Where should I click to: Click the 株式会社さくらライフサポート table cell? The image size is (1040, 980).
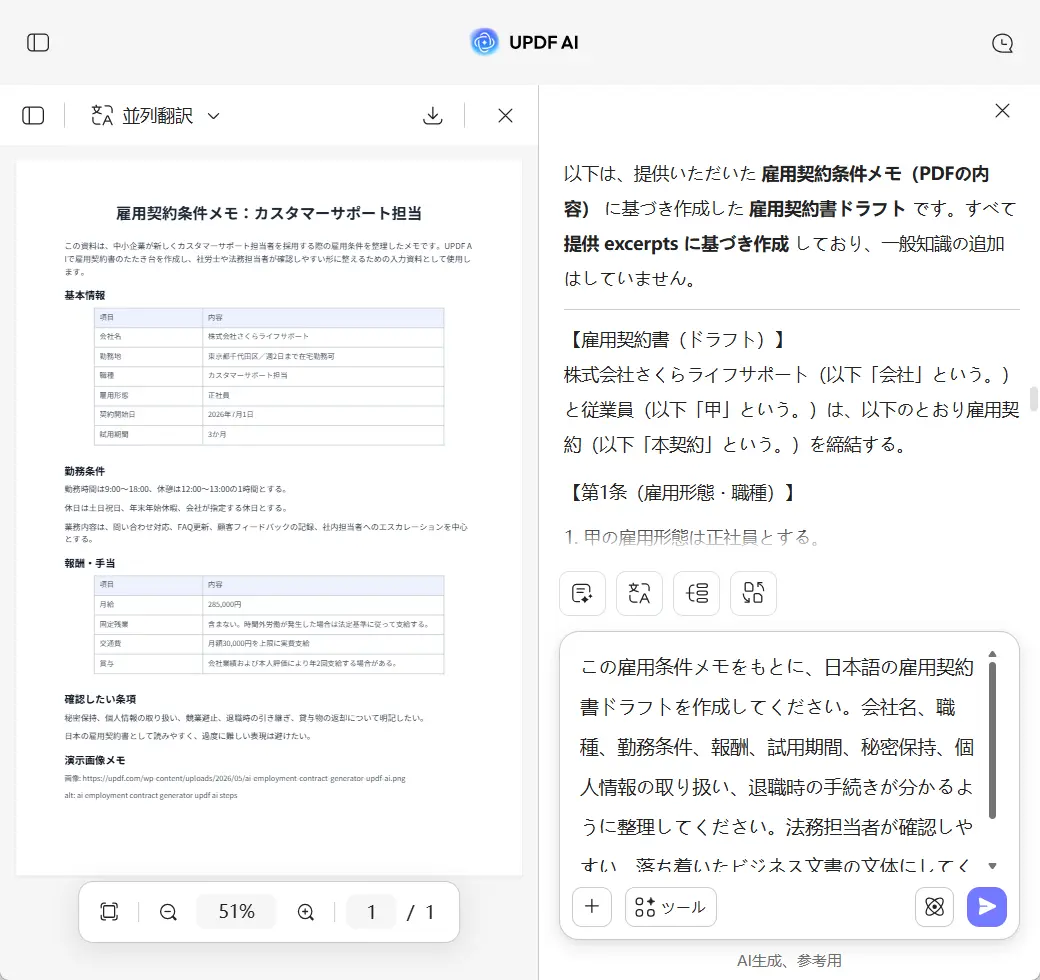(323, 337)
